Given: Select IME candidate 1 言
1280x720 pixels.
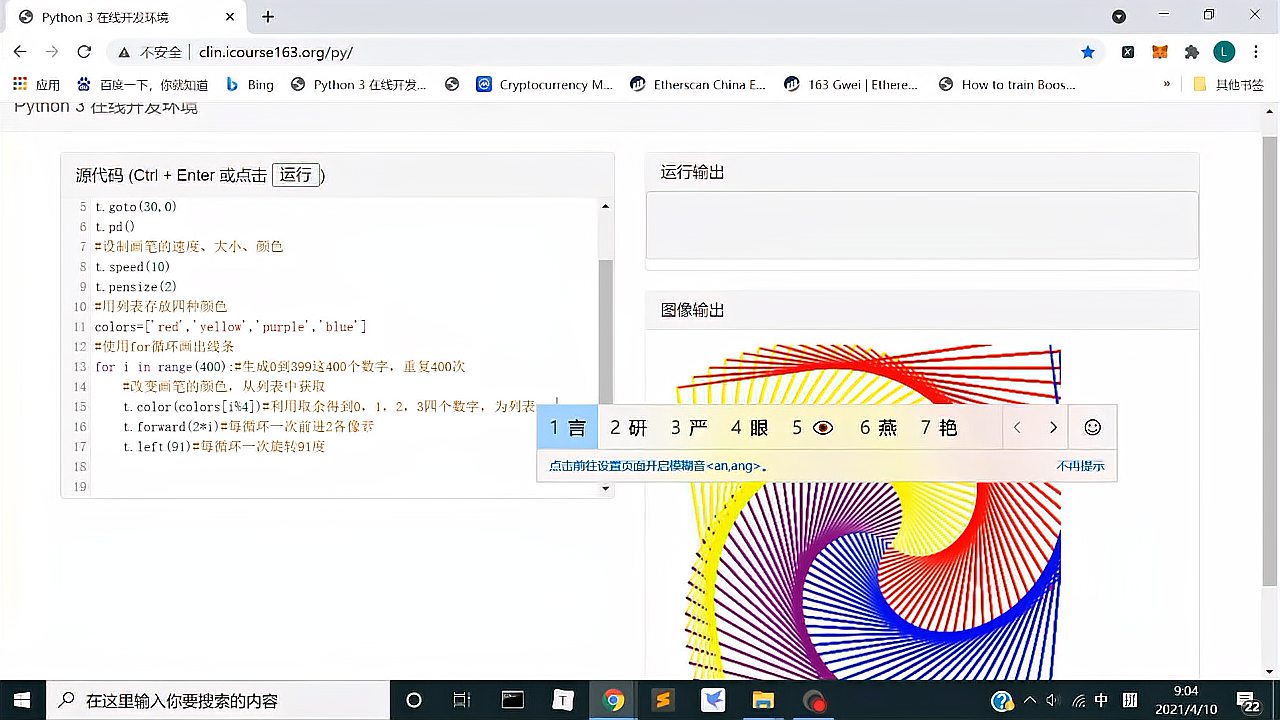Looking at the screenshot, I should 567,428.
